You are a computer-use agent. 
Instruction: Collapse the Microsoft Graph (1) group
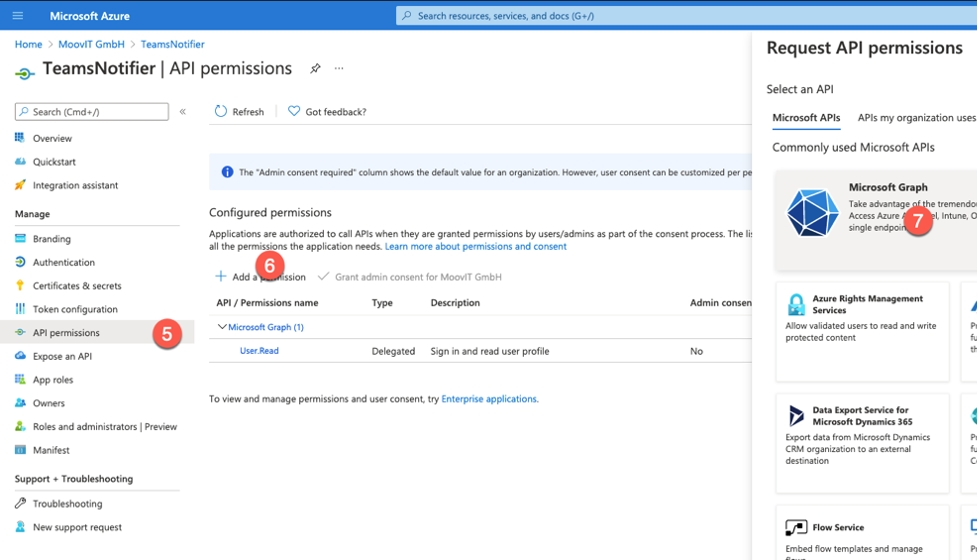click(x=222, y=327)
